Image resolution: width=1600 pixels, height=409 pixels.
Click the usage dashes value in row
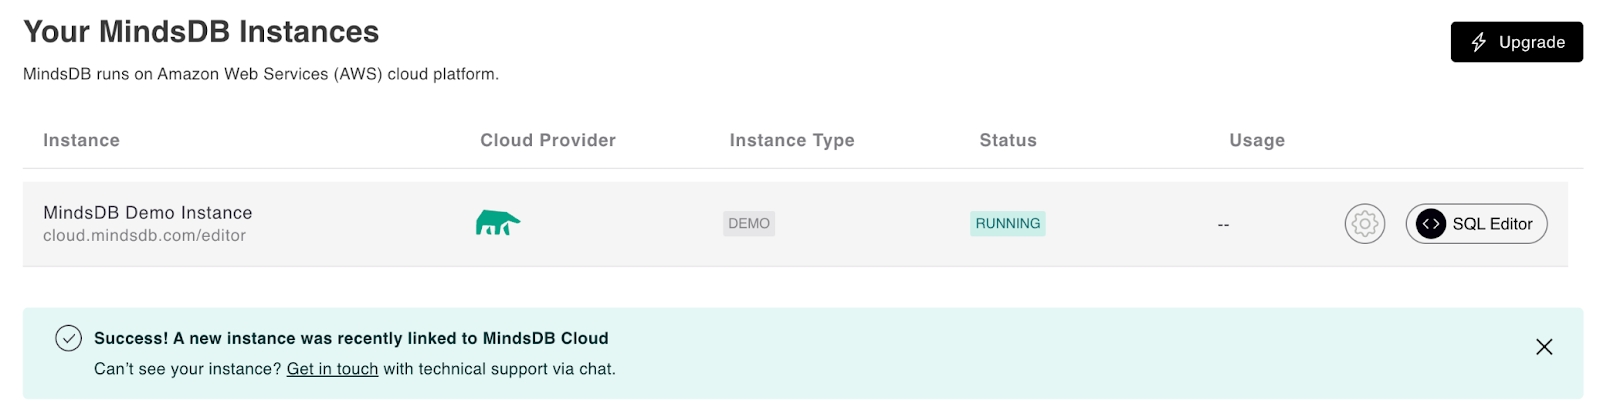(x=1223, y=225)
